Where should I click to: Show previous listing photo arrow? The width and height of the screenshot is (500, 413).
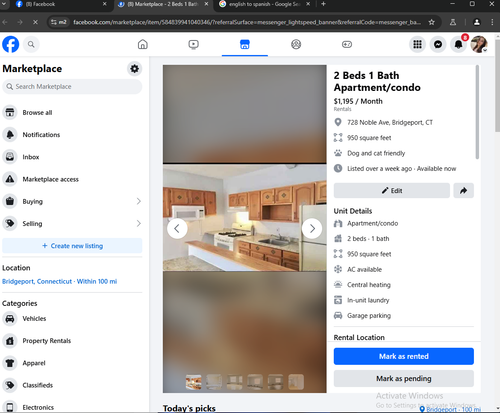point(177,229)
